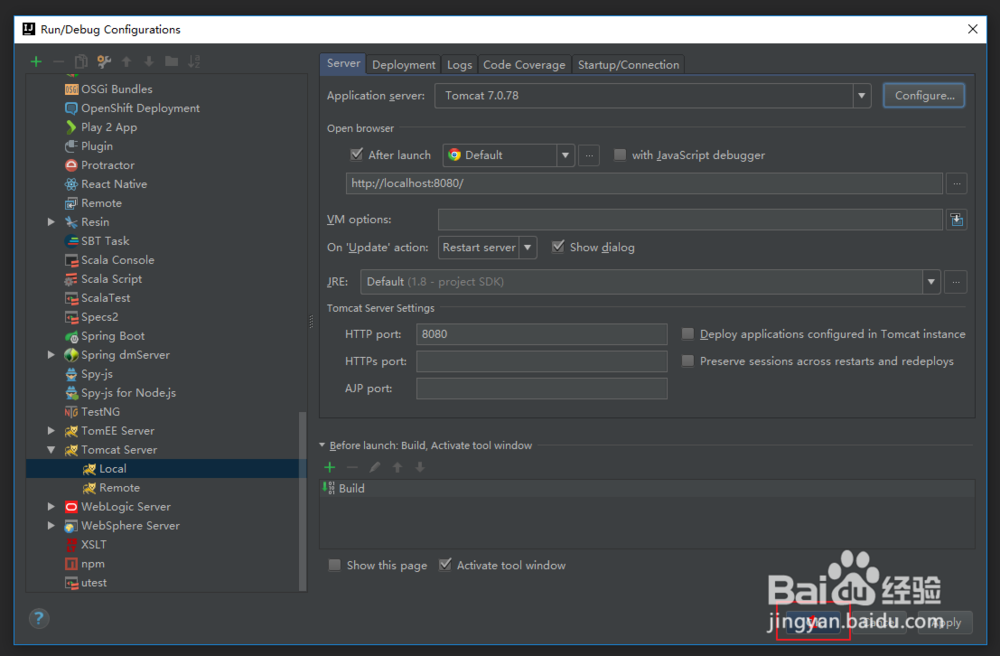Open the edit defaults wrench icon

(104, 62)
